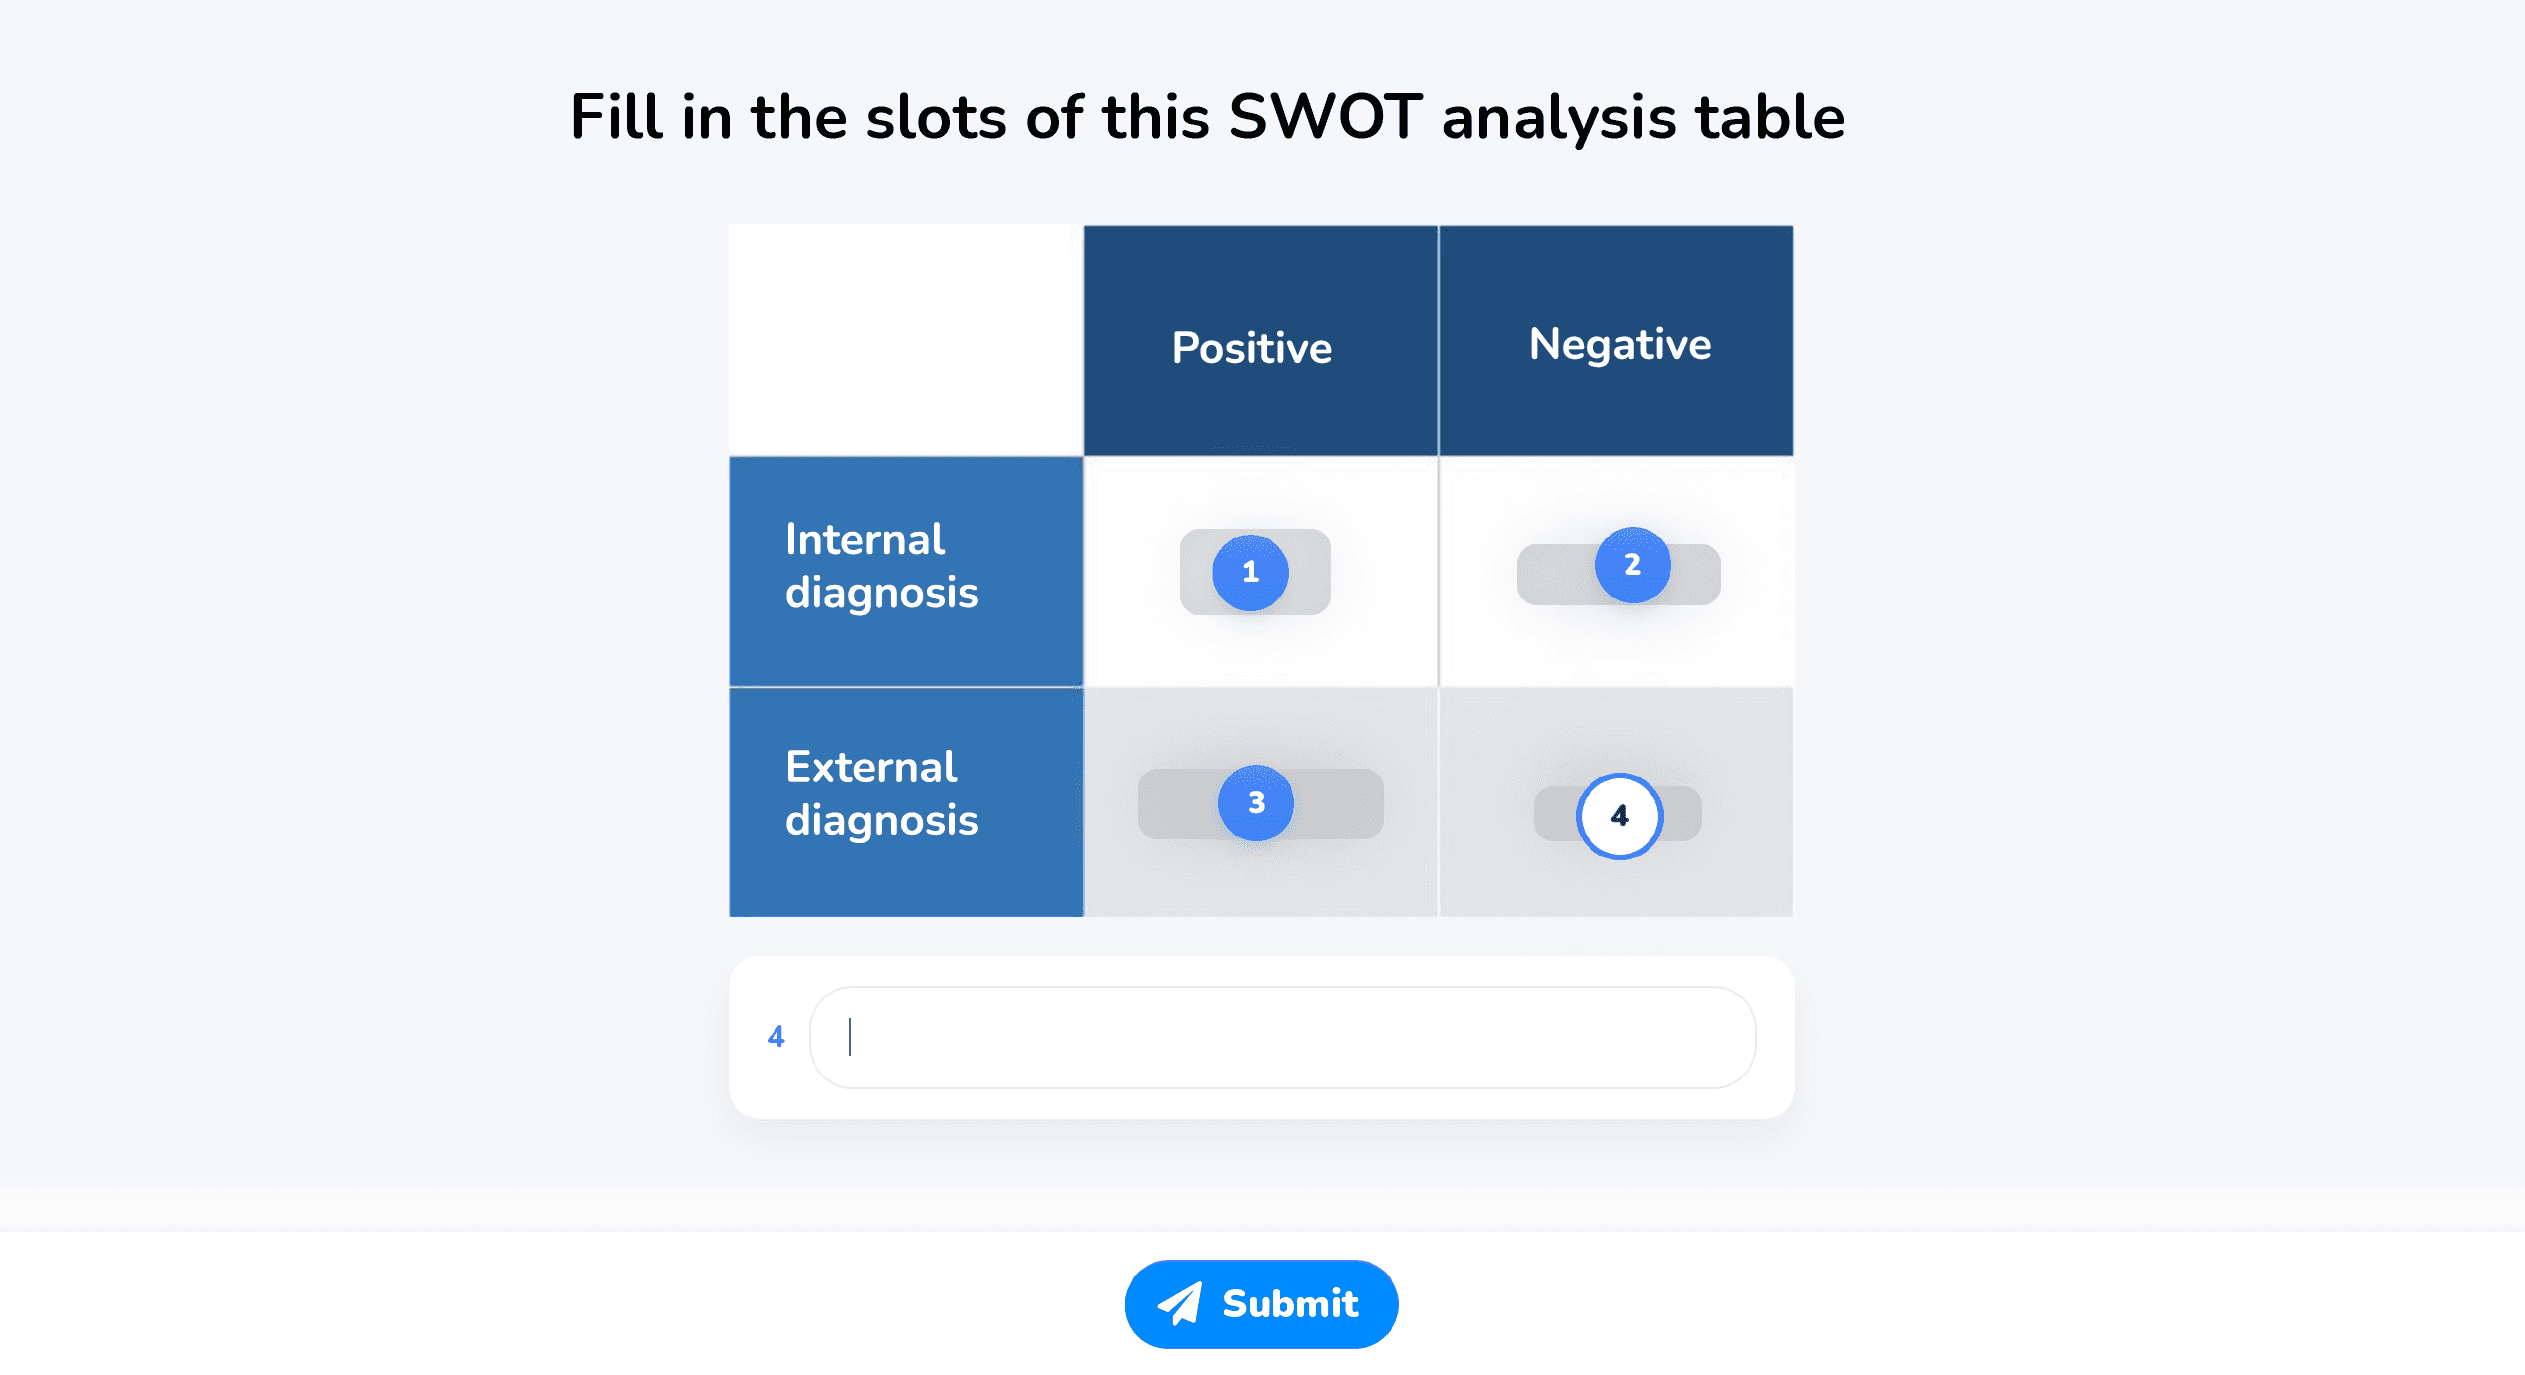Select slot marker number 1

tap(1250, 572)
